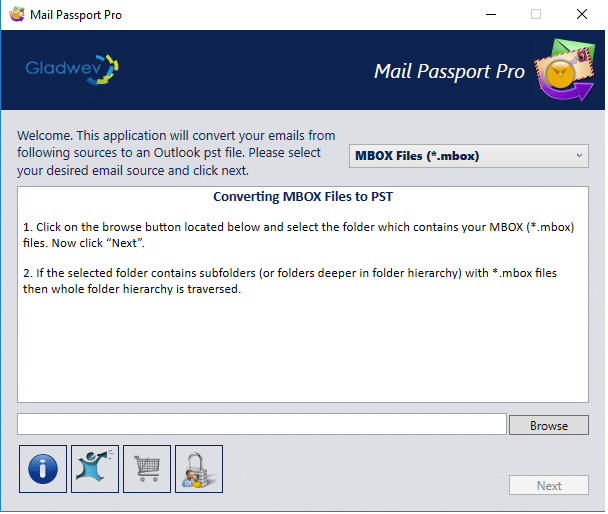Click the padlock activation icon

click(199, 471)
